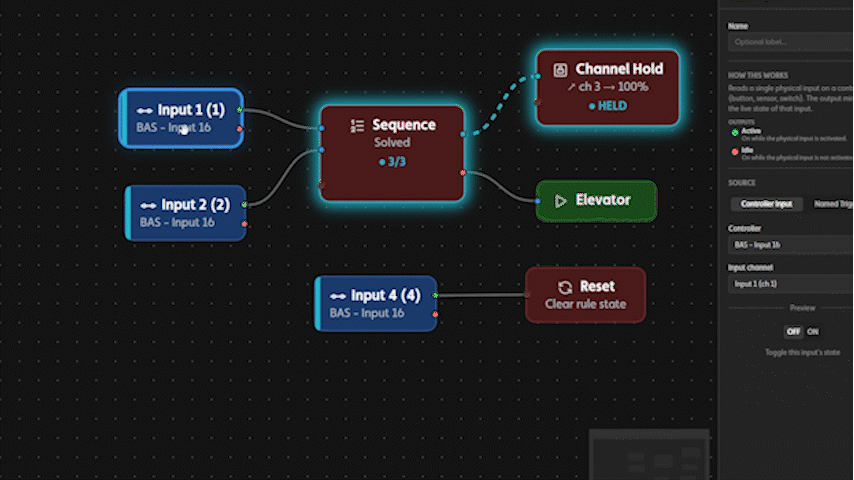Image resolution: width=854 pixels, height=480 pixels.
Task: Click the red Idle output indicator in side panel
Action: coord(735,152)
